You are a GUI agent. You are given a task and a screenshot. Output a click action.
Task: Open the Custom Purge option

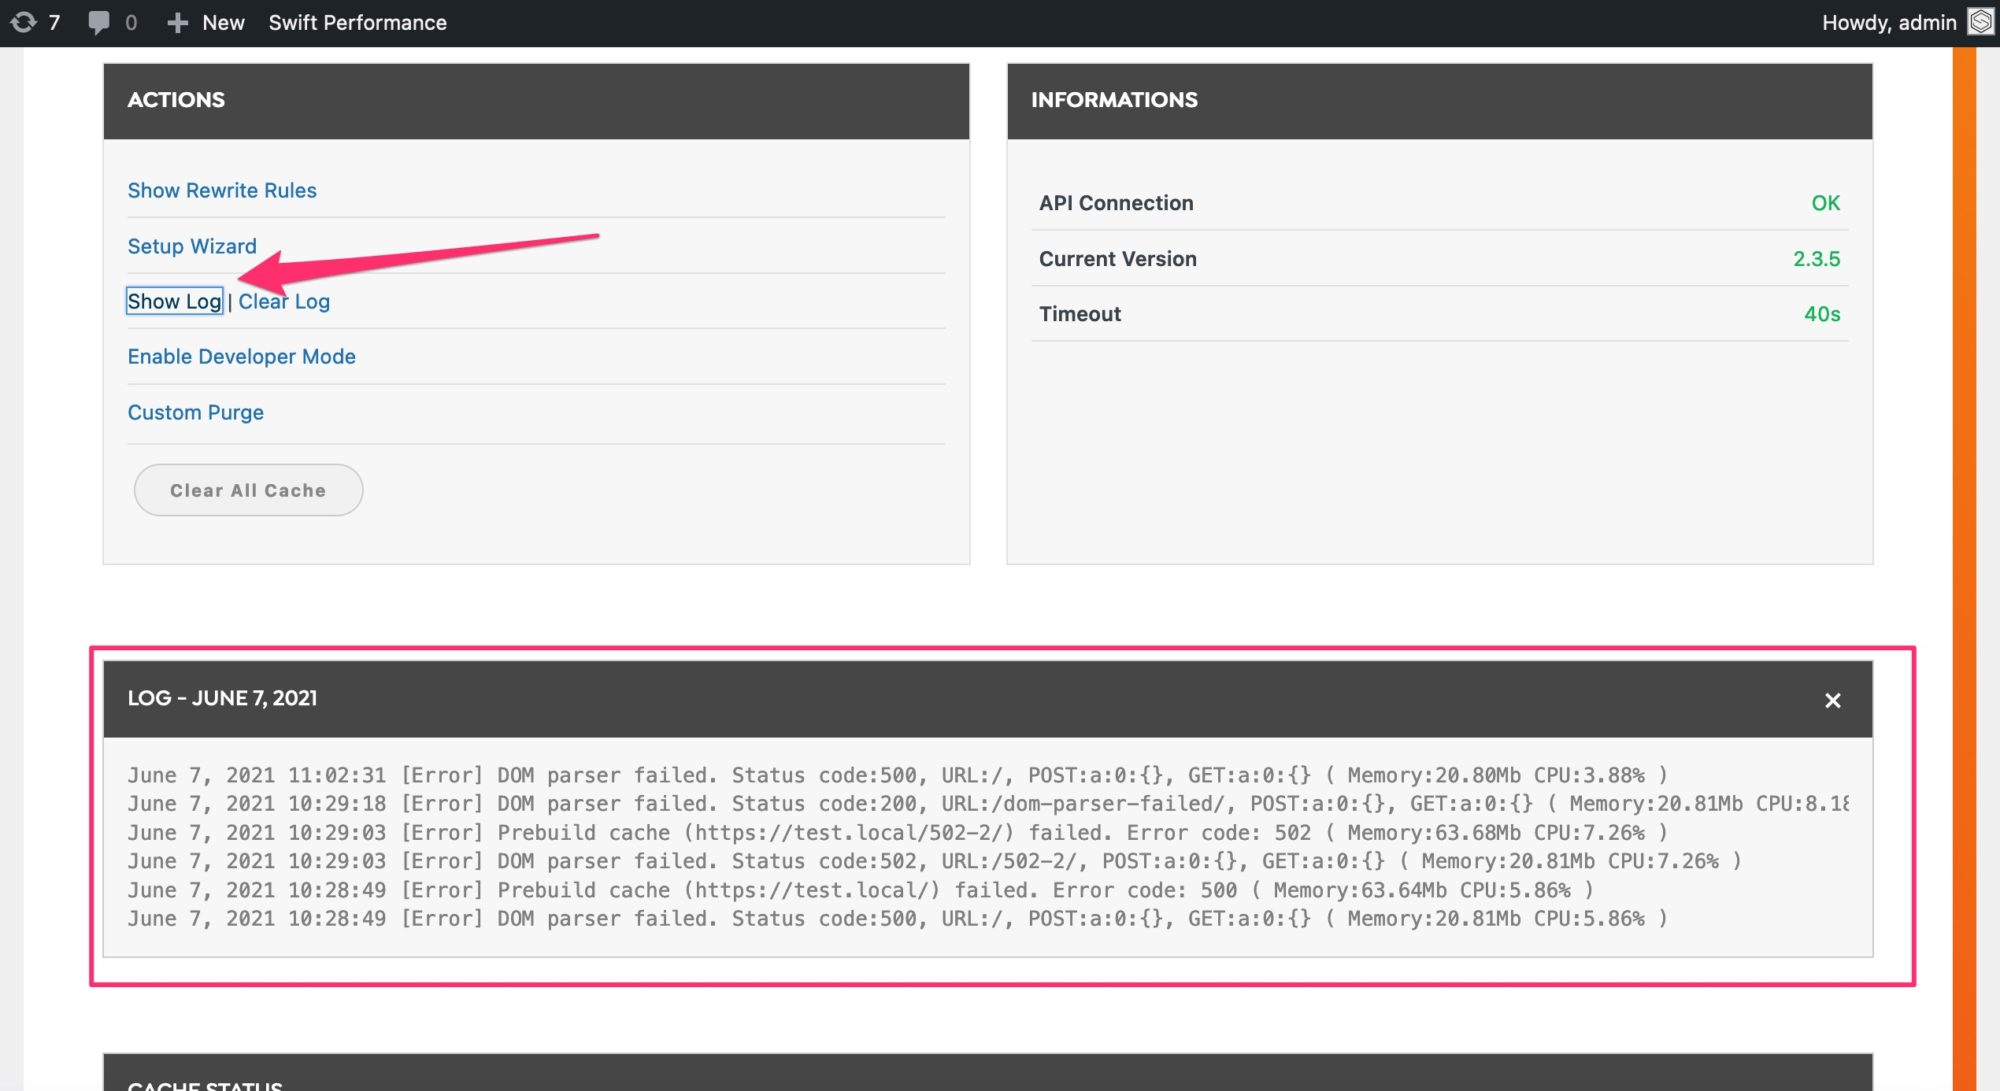196,412
